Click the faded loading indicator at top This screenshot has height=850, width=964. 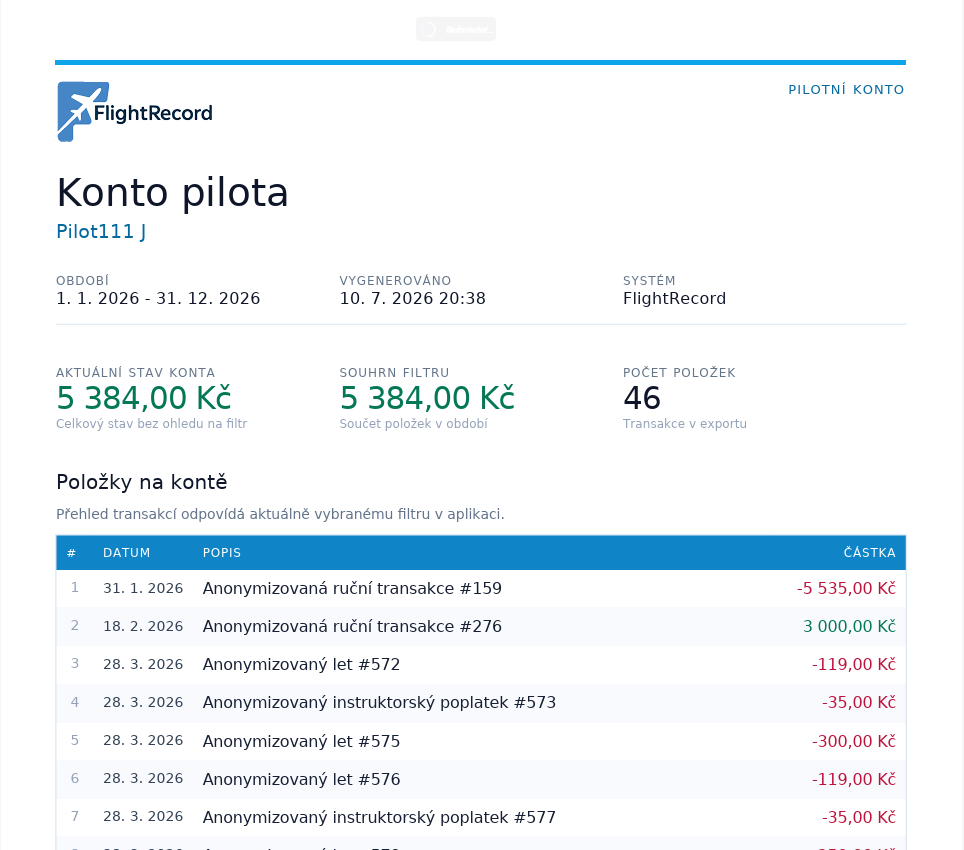pos(456,29)
